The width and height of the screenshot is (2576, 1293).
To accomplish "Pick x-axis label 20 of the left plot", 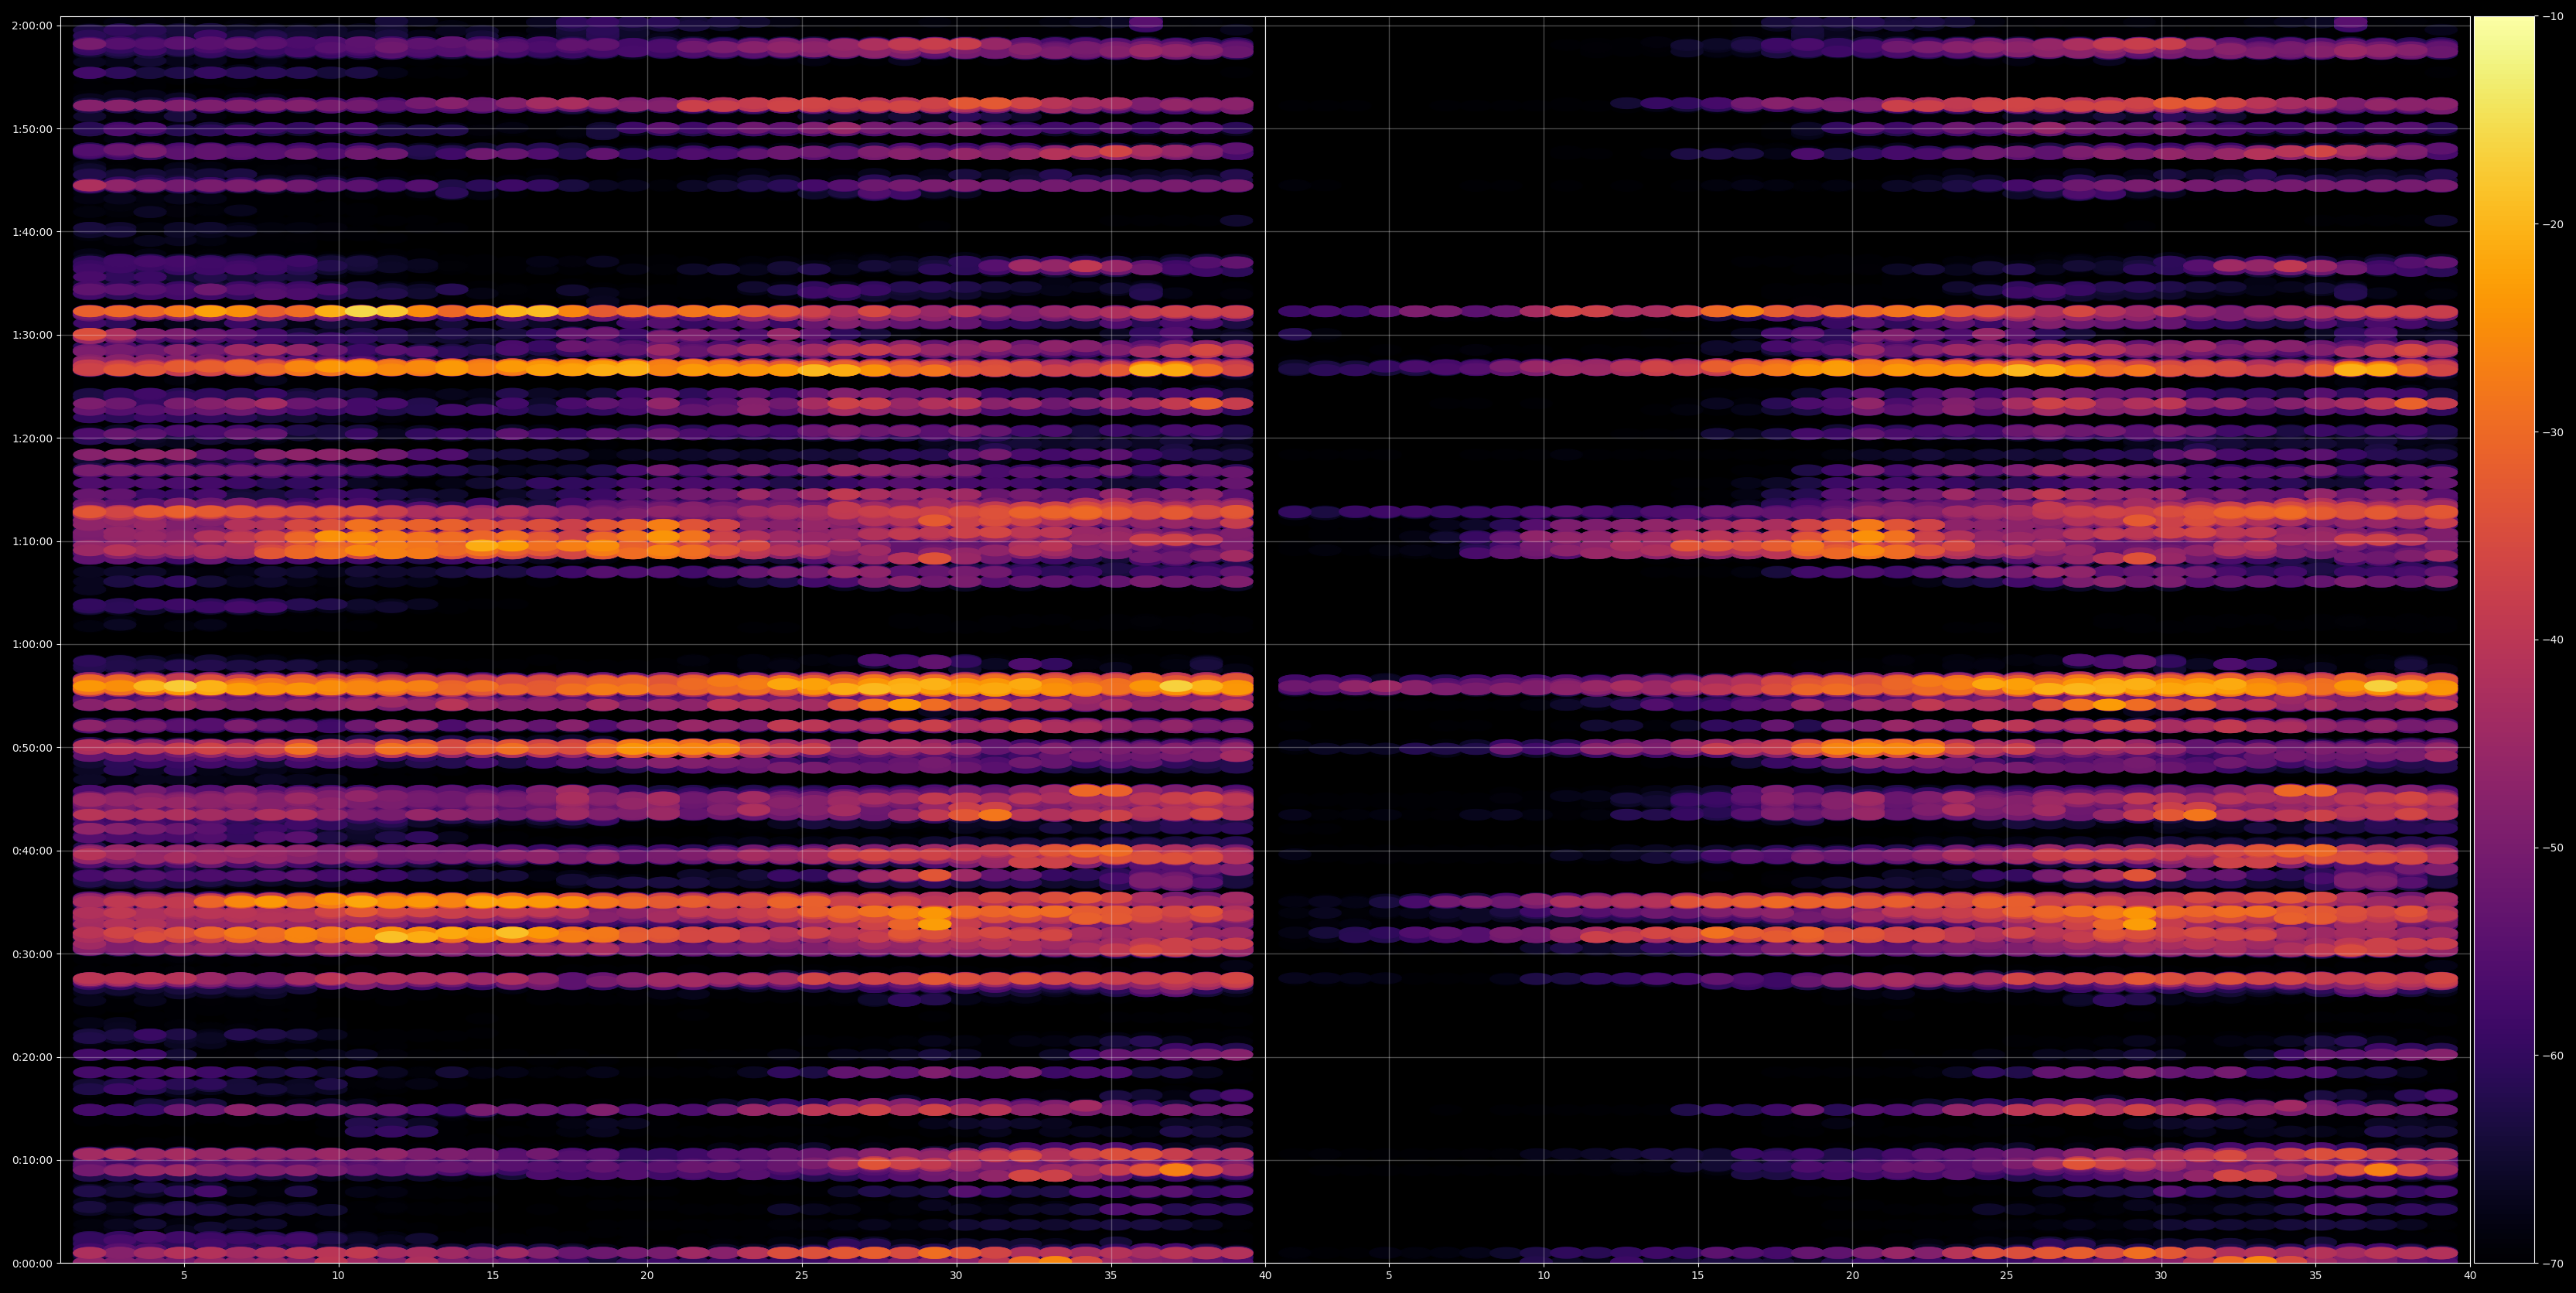I will pyautogui.click(x=647, y=1276).
